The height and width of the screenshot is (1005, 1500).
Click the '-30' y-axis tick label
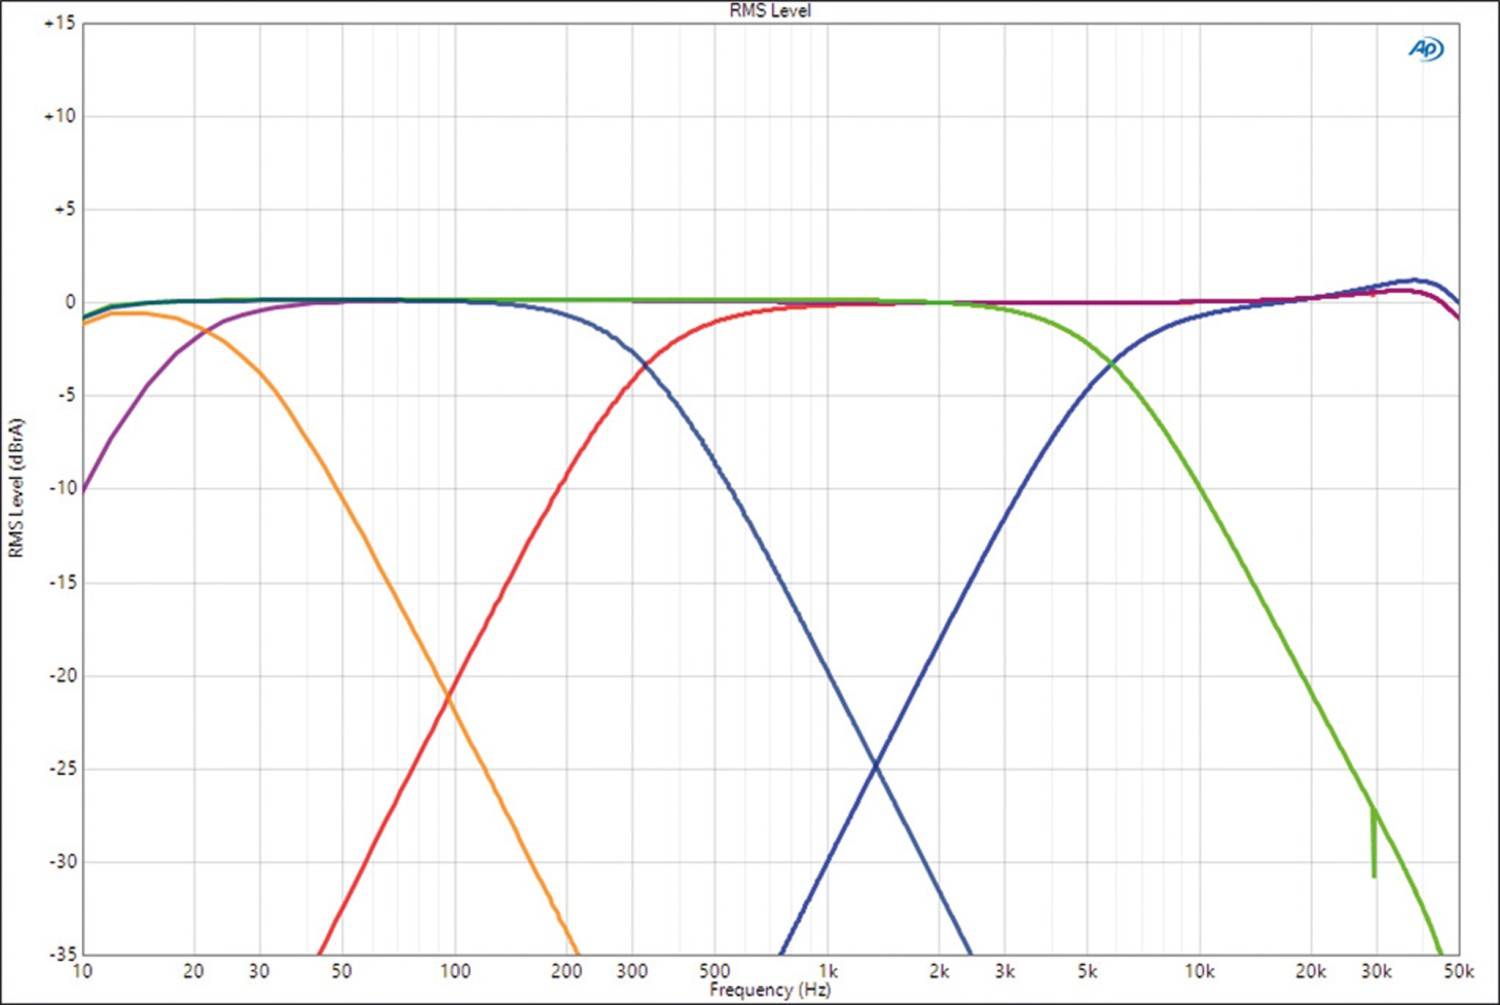[x=62, y=861]
